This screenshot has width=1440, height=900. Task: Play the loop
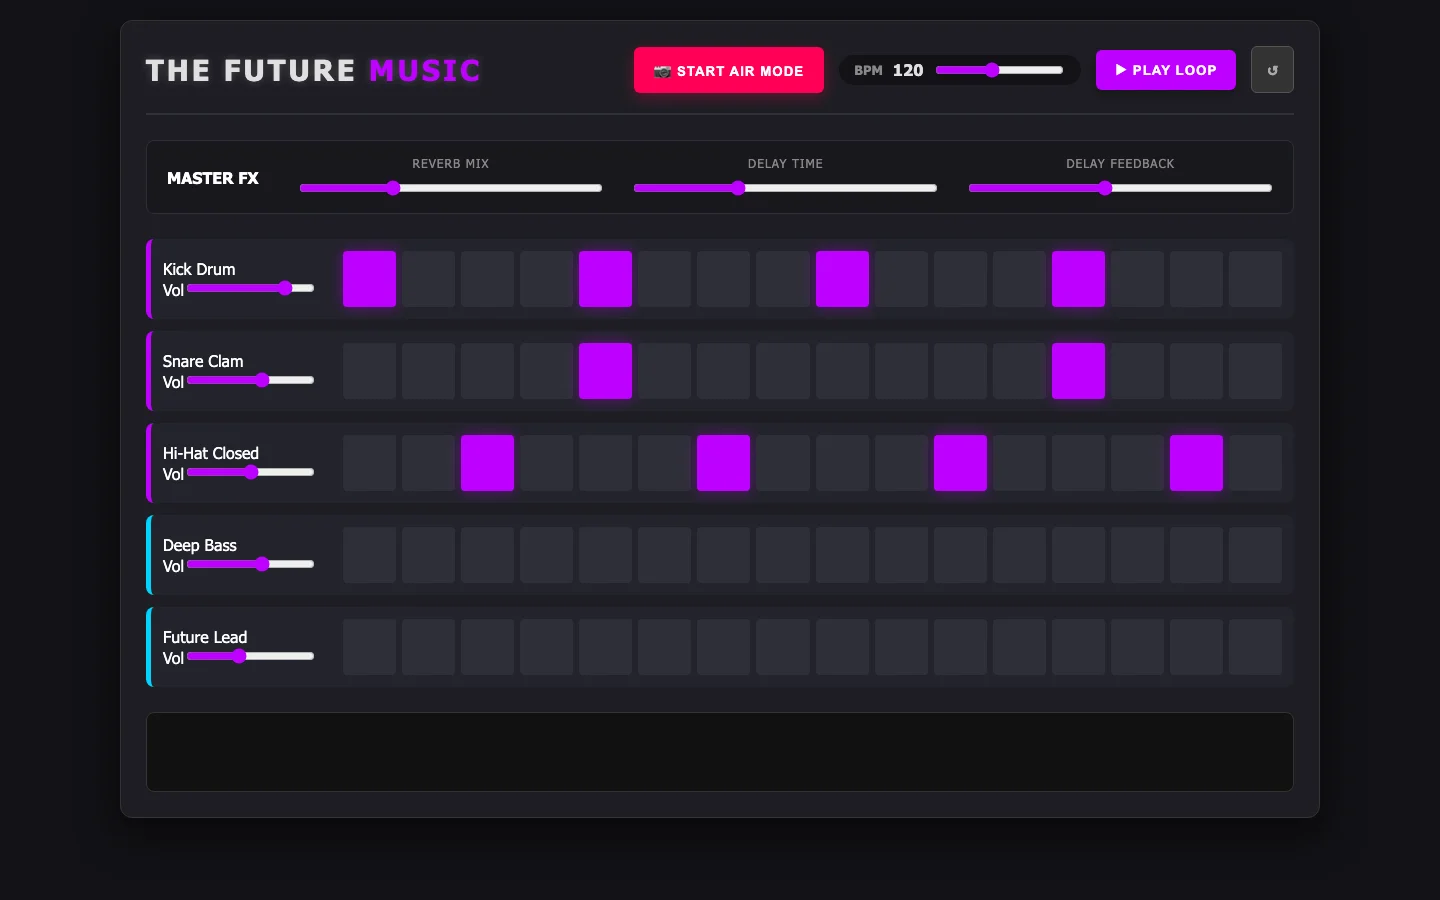1166,70
